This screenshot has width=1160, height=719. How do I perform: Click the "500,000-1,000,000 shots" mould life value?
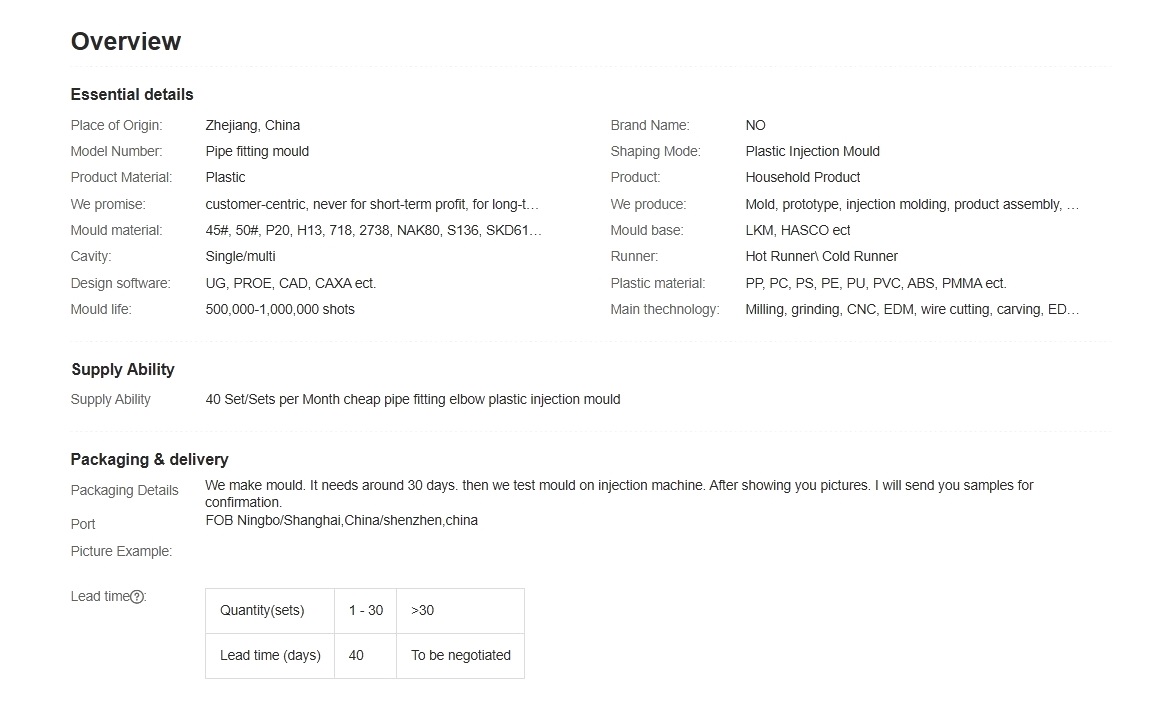click(x=280, y=309)
